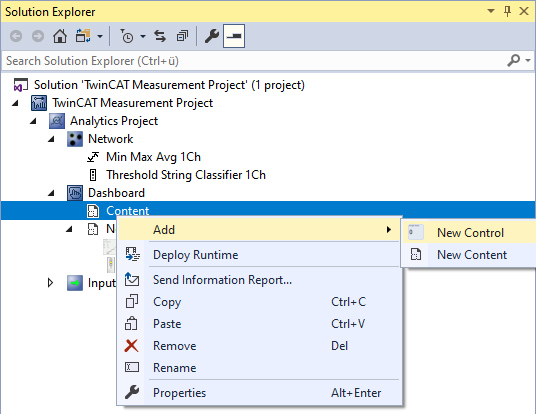The width and height of the screenshot is (536, 414).
Task: Open Properties via the wrench toolbar icon
Action: [x=212, y=36]
